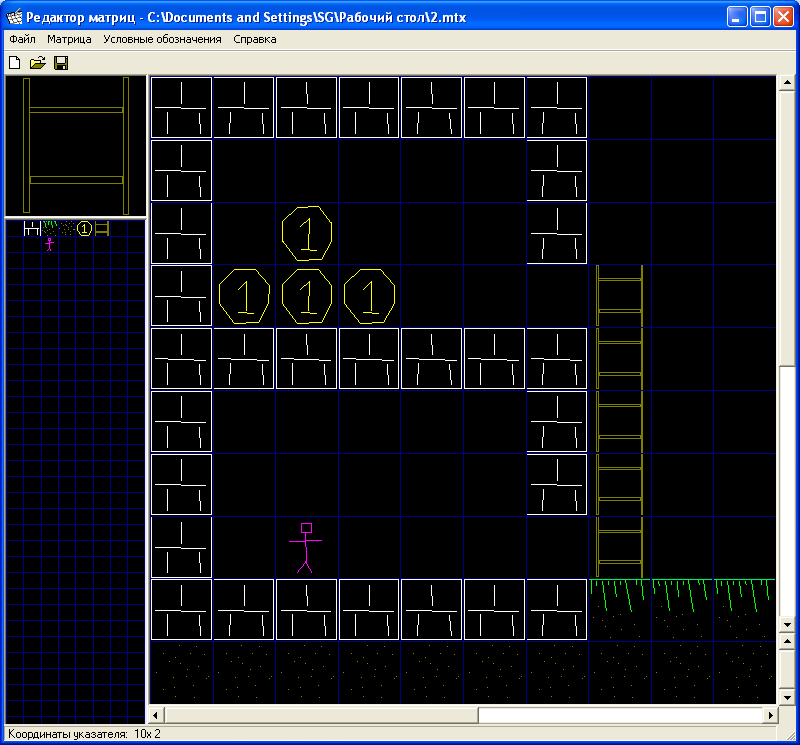The width and height of the screenshot is (800, 745).
Task: Click the status text Координаты указателя: 10x 2
Action: tap(84, 734)
